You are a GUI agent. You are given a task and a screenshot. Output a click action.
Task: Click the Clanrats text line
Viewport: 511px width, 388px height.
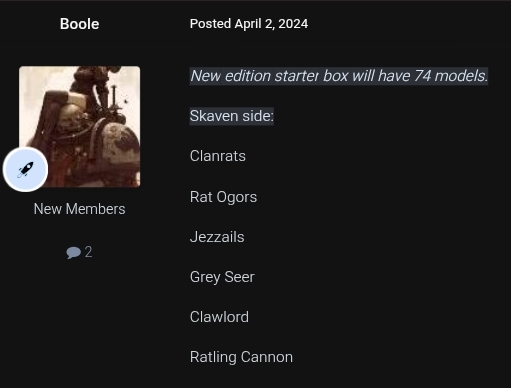218,156
